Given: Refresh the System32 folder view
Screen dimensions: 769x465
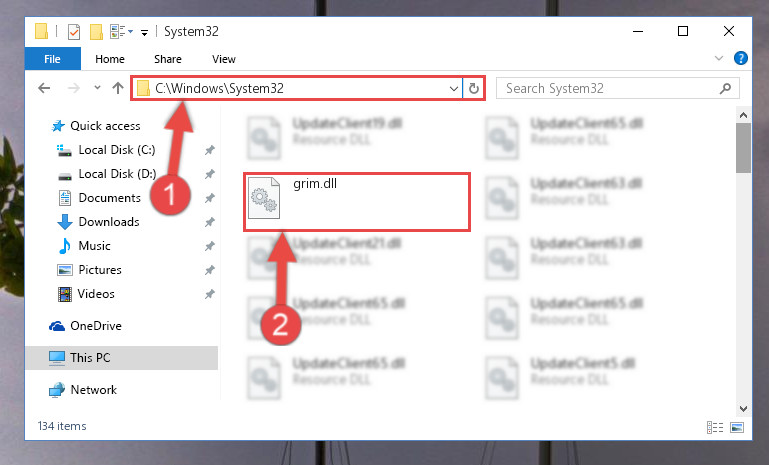Looking at the screenshot, I should pyautogui.click(x=473, y=88).
